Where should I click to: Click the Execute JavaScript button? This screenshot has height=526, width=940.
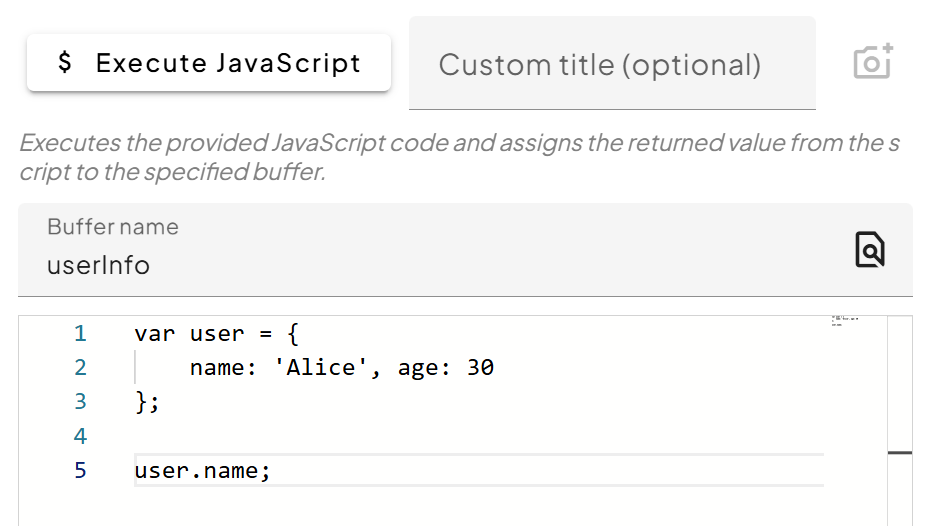click(208, 63)
